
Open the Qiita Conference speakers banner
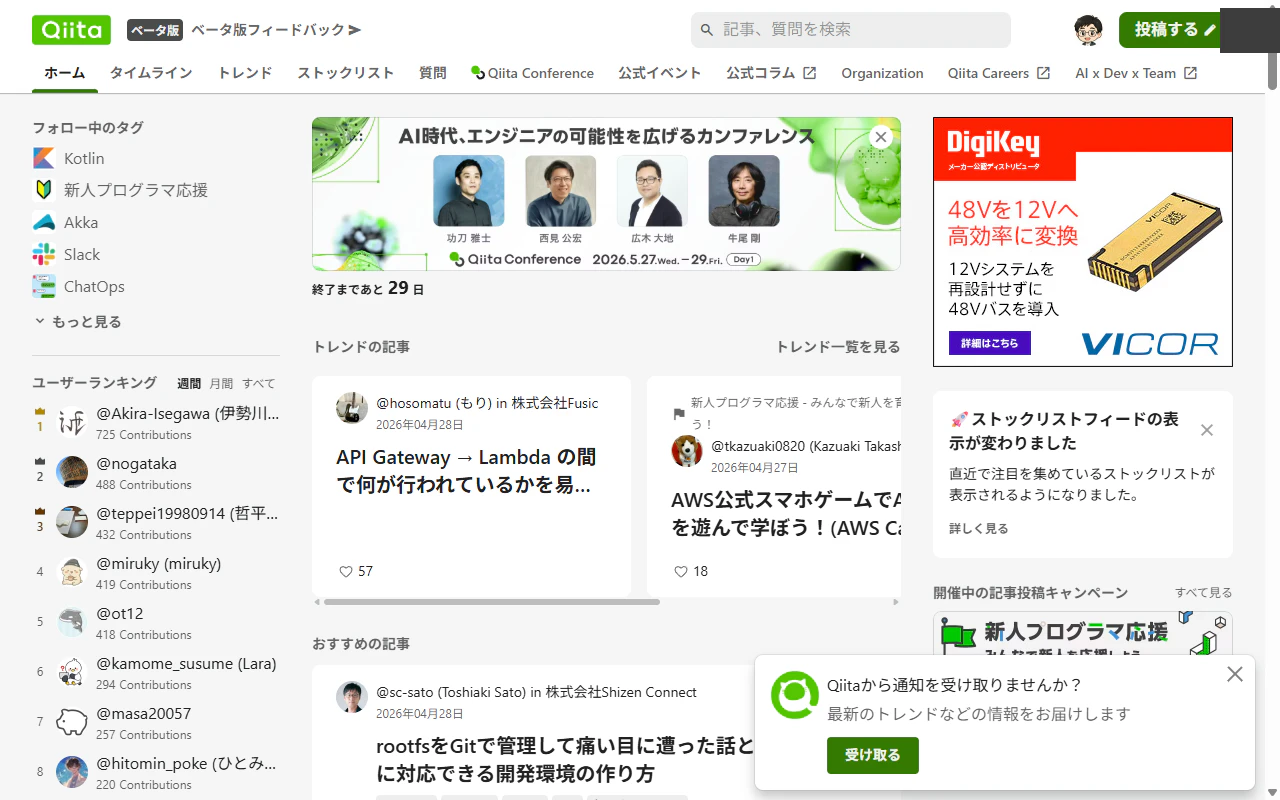coord(606,194)
